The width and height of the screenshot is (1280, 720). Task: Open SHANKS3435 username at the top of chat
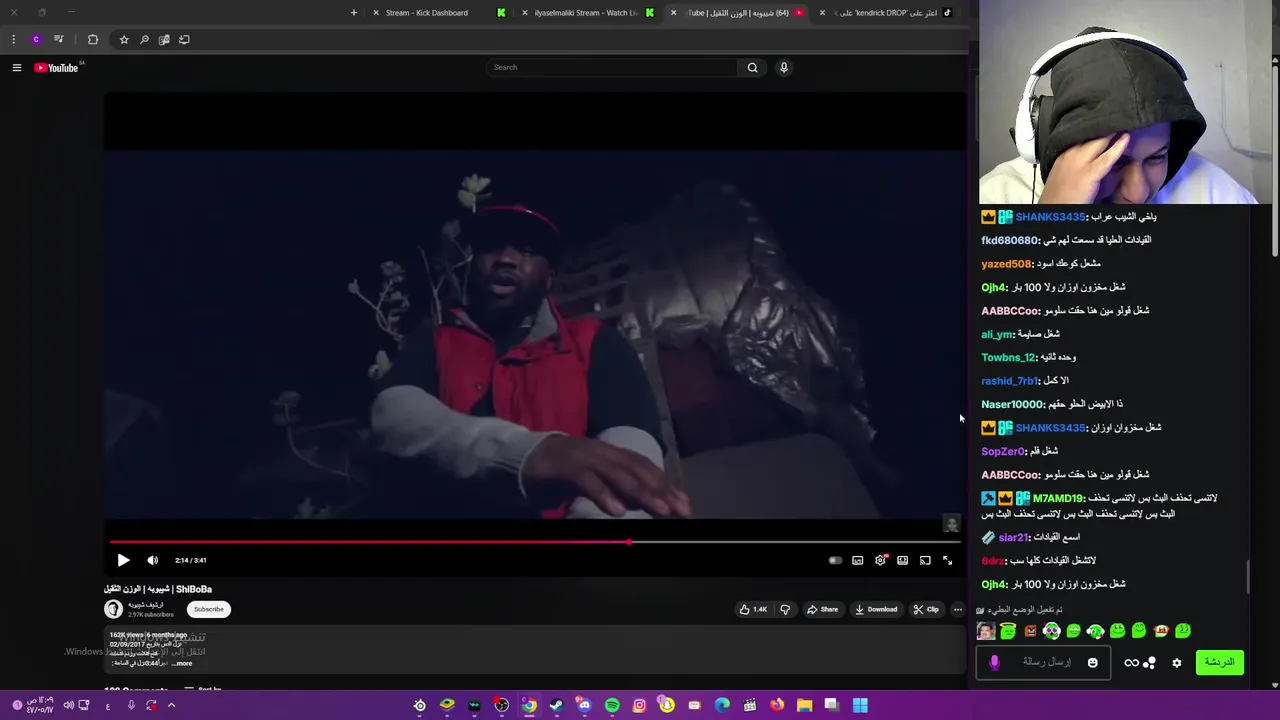[x=1050, y=217]
